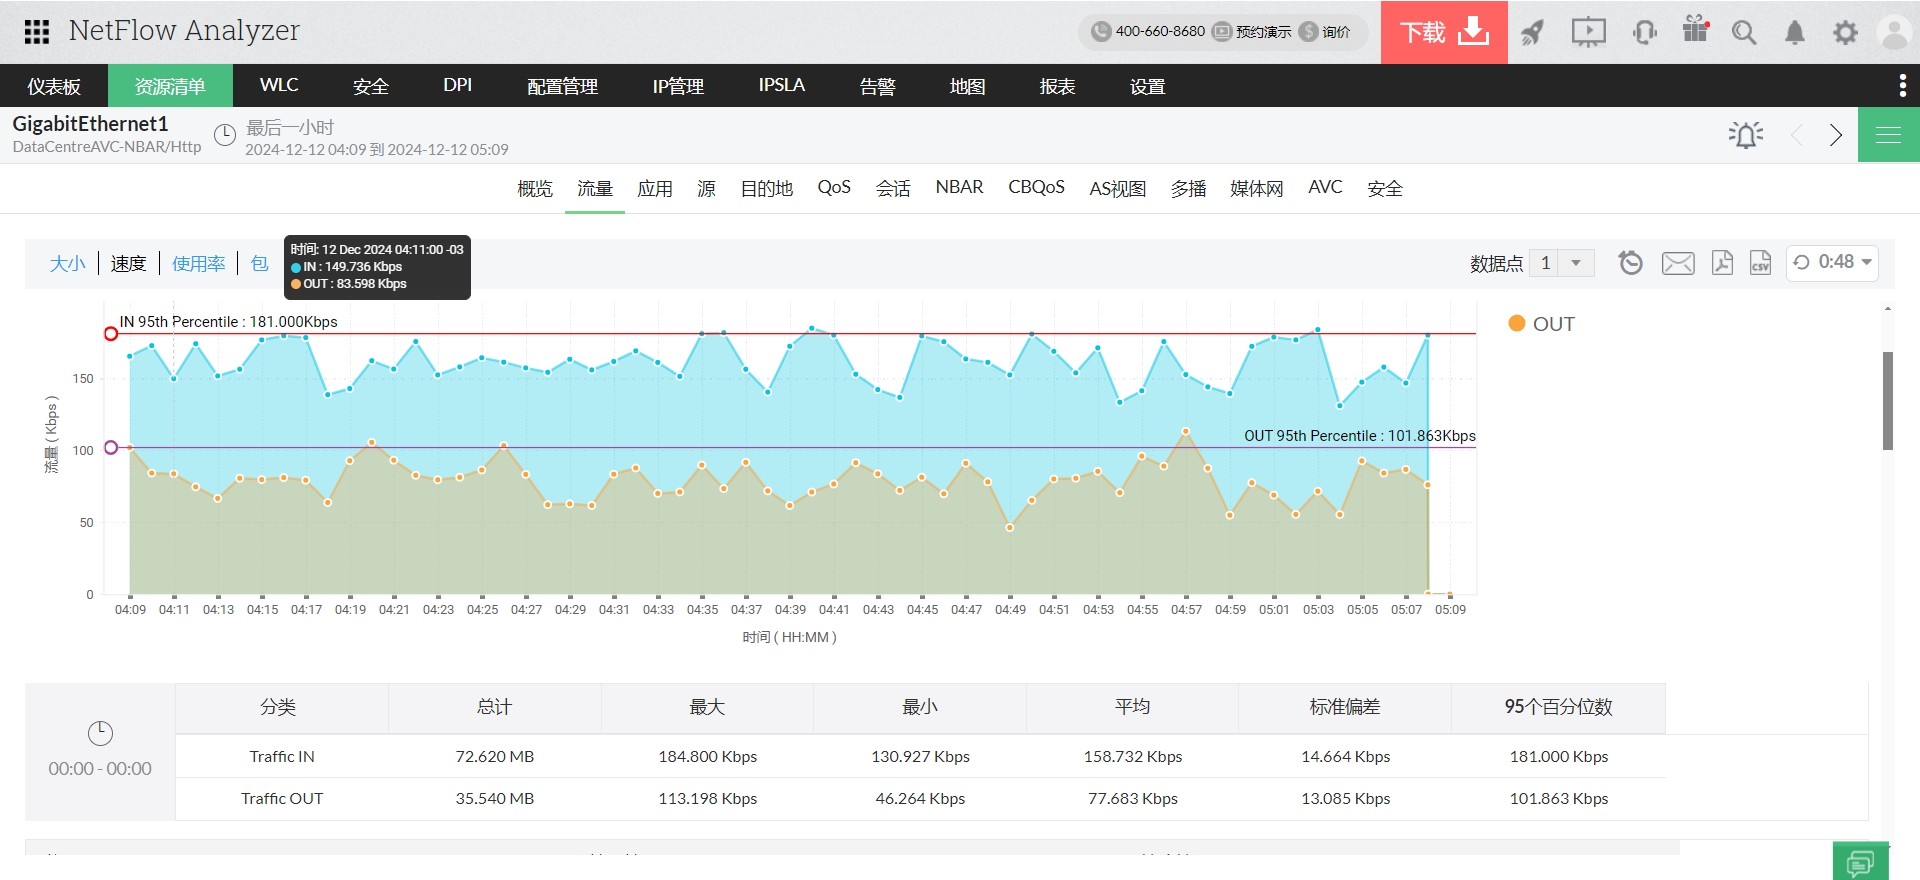Screen dimensions: 1920x880
Task: Click the headset support icon
Action: click(x=1644, y=33)
